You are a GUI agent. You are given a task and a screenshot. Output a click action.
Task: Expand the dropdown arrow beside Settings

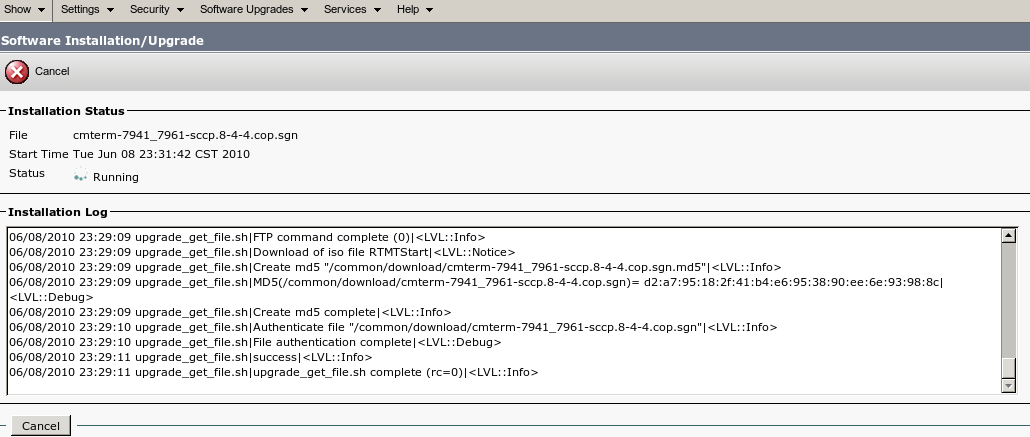click(110, 11)
